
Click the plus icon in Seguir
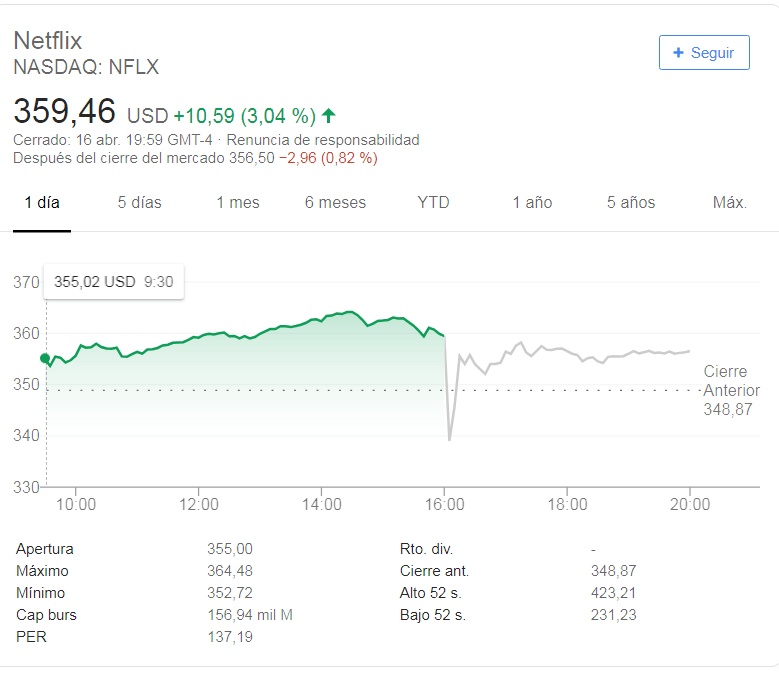(678, 53)
